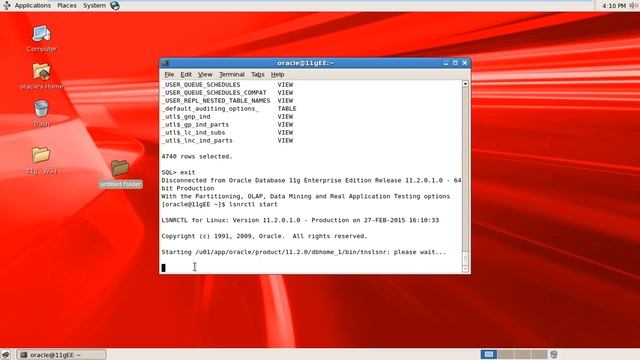The width and height of the screenshot is (640, 360).
Task: Open the System menu
Action: click(94, 6)
